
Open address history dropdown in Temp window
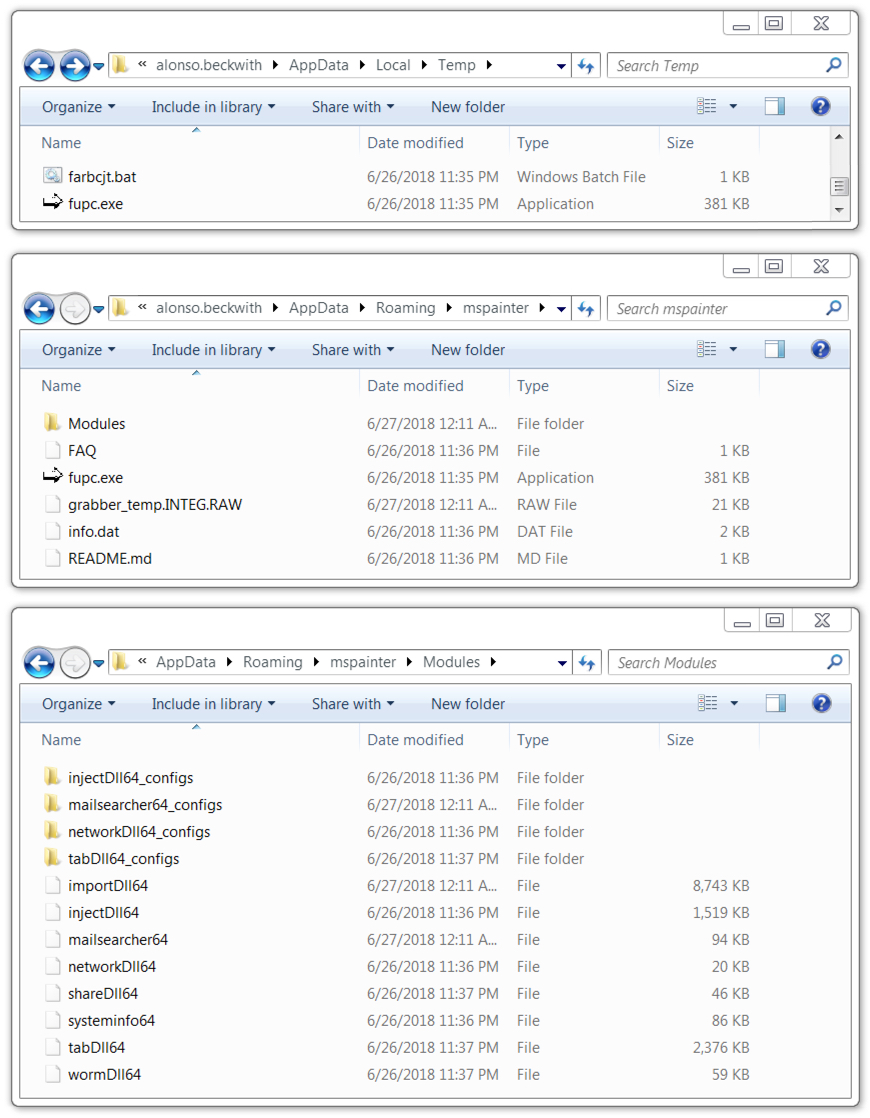click(x=561, y=66)
